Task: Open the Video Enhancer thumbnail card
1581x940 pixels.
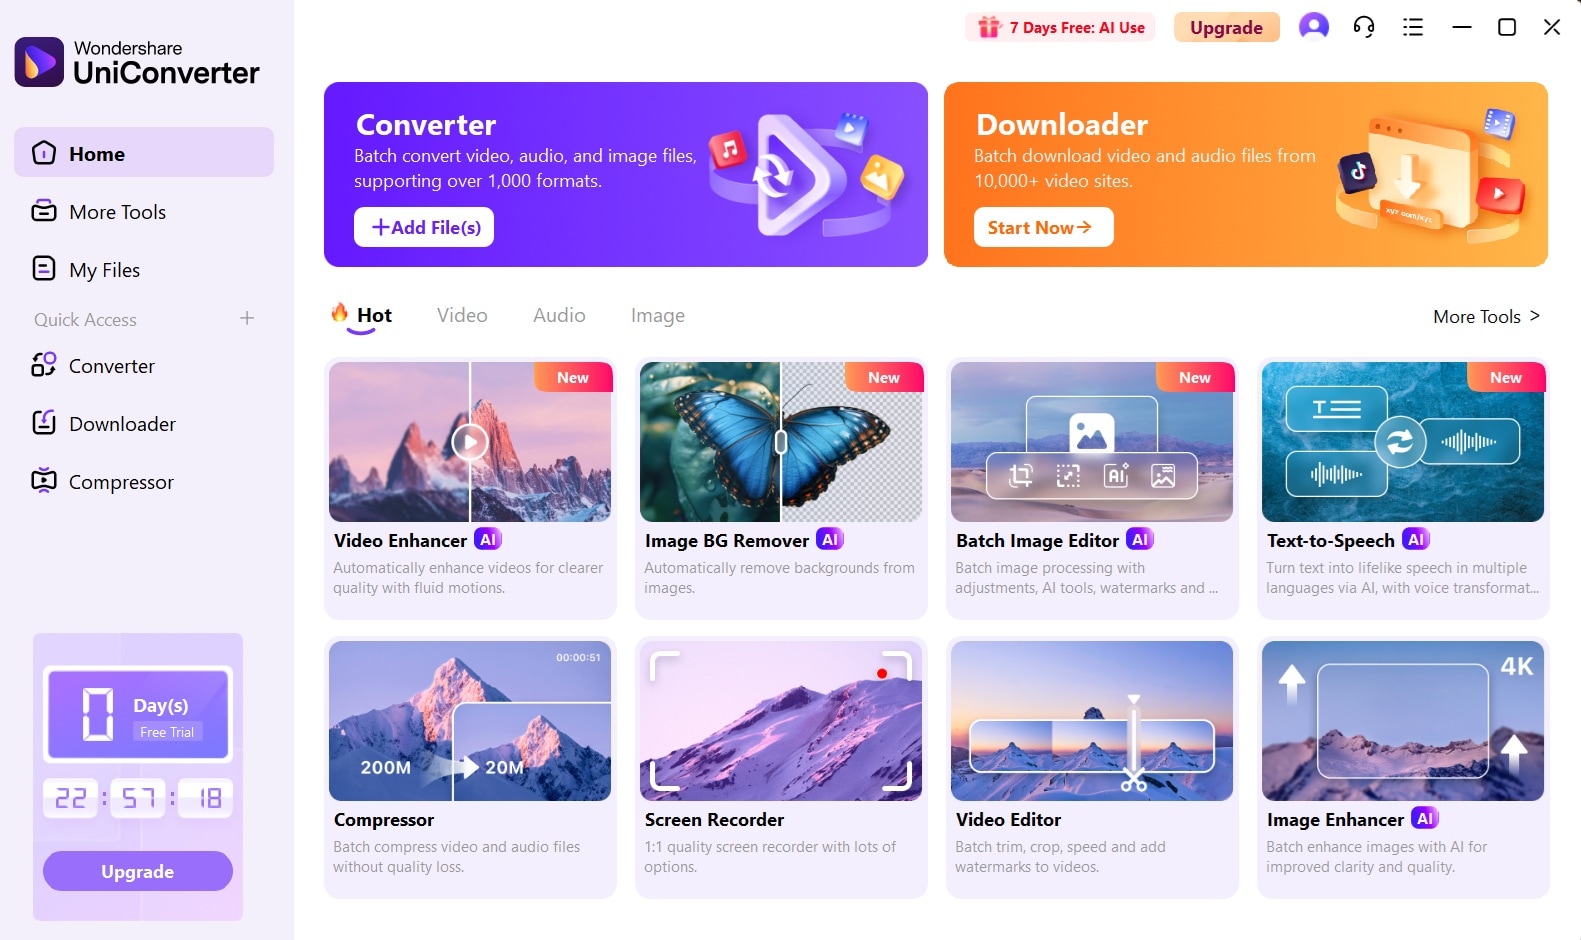Action: coord(470,442)
